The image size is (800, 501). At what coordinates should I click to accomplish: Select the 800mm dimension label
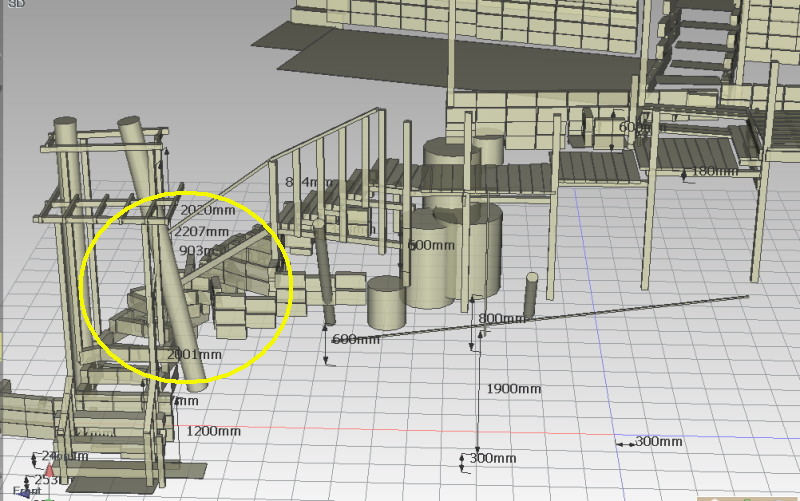502,319
